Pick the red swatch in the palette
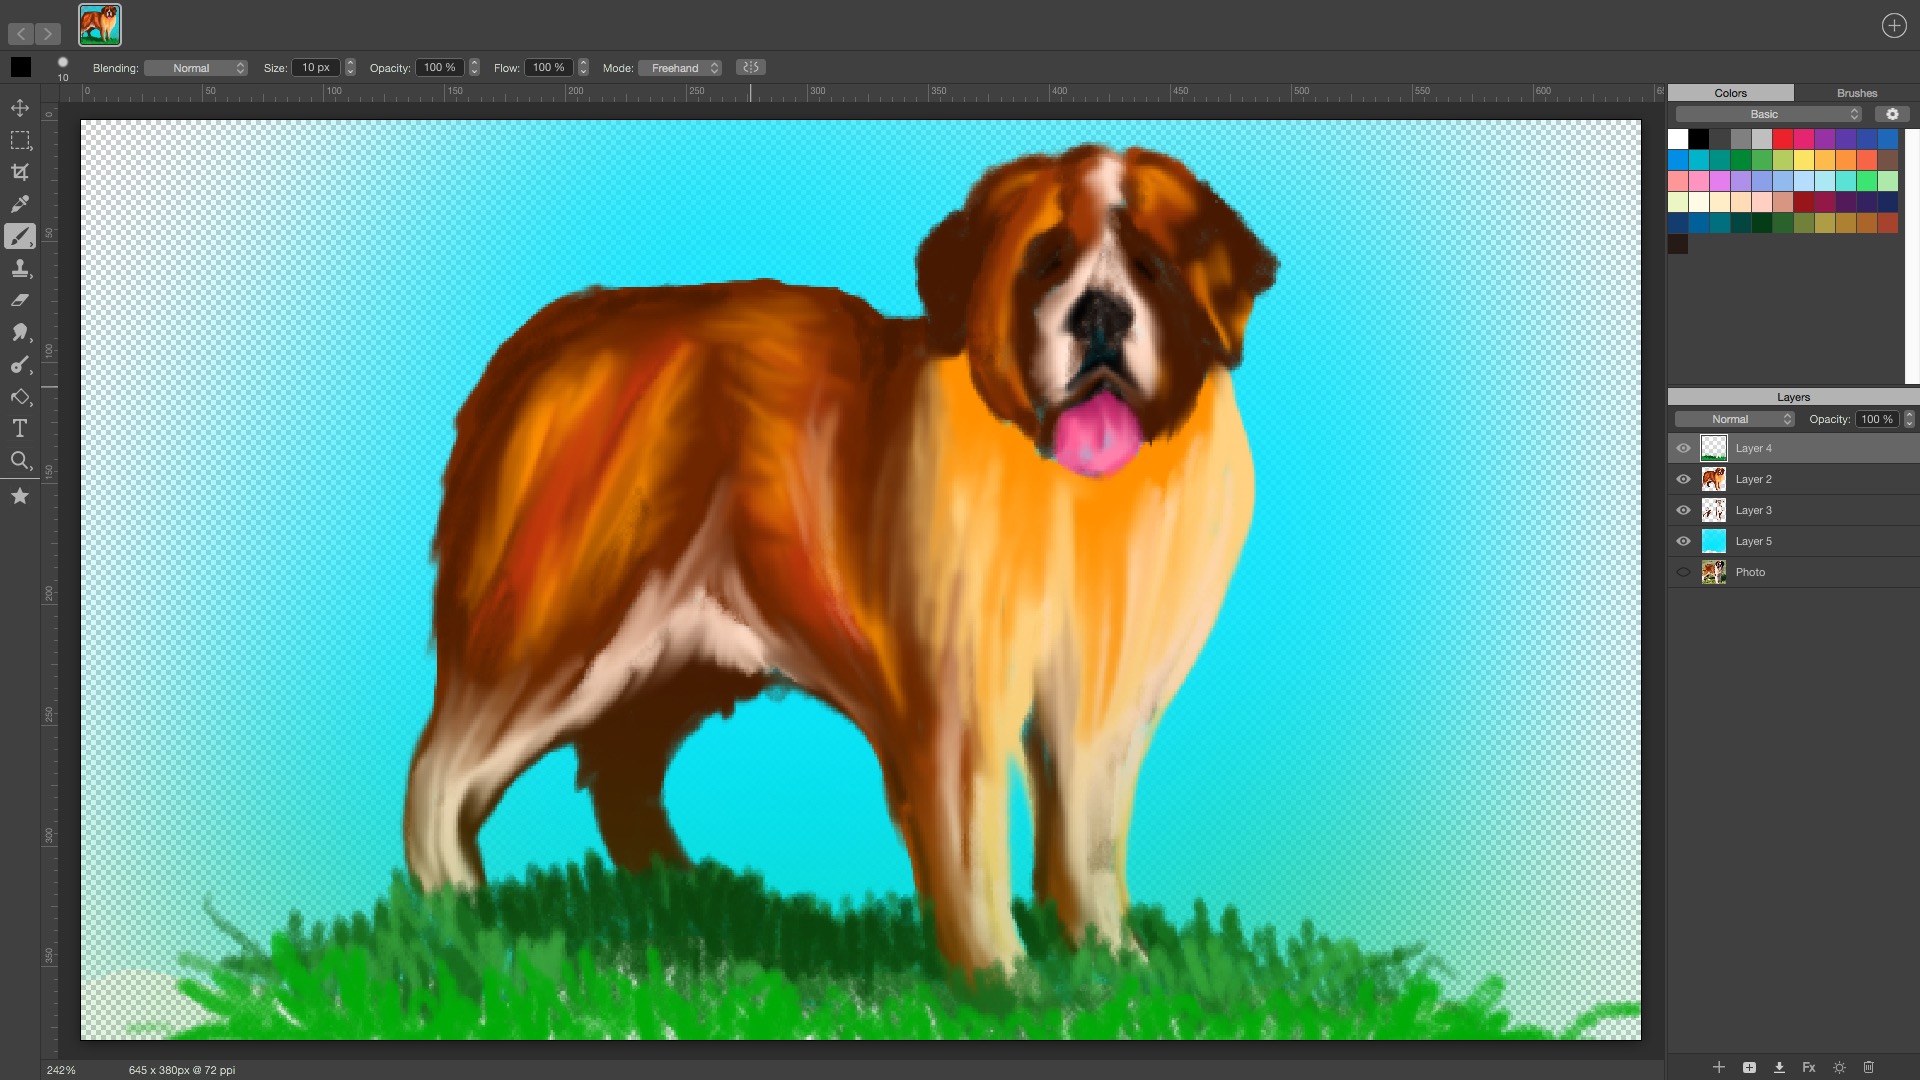Screen dimensions: 1920x1080 (x=1782, y=139)
